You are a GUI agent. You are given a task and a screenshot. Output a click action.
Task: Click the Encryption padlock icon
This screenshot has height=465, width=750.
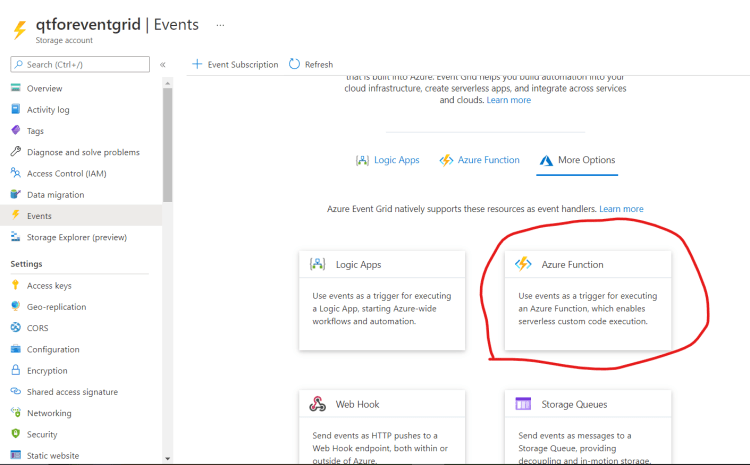tap(16, 370)
